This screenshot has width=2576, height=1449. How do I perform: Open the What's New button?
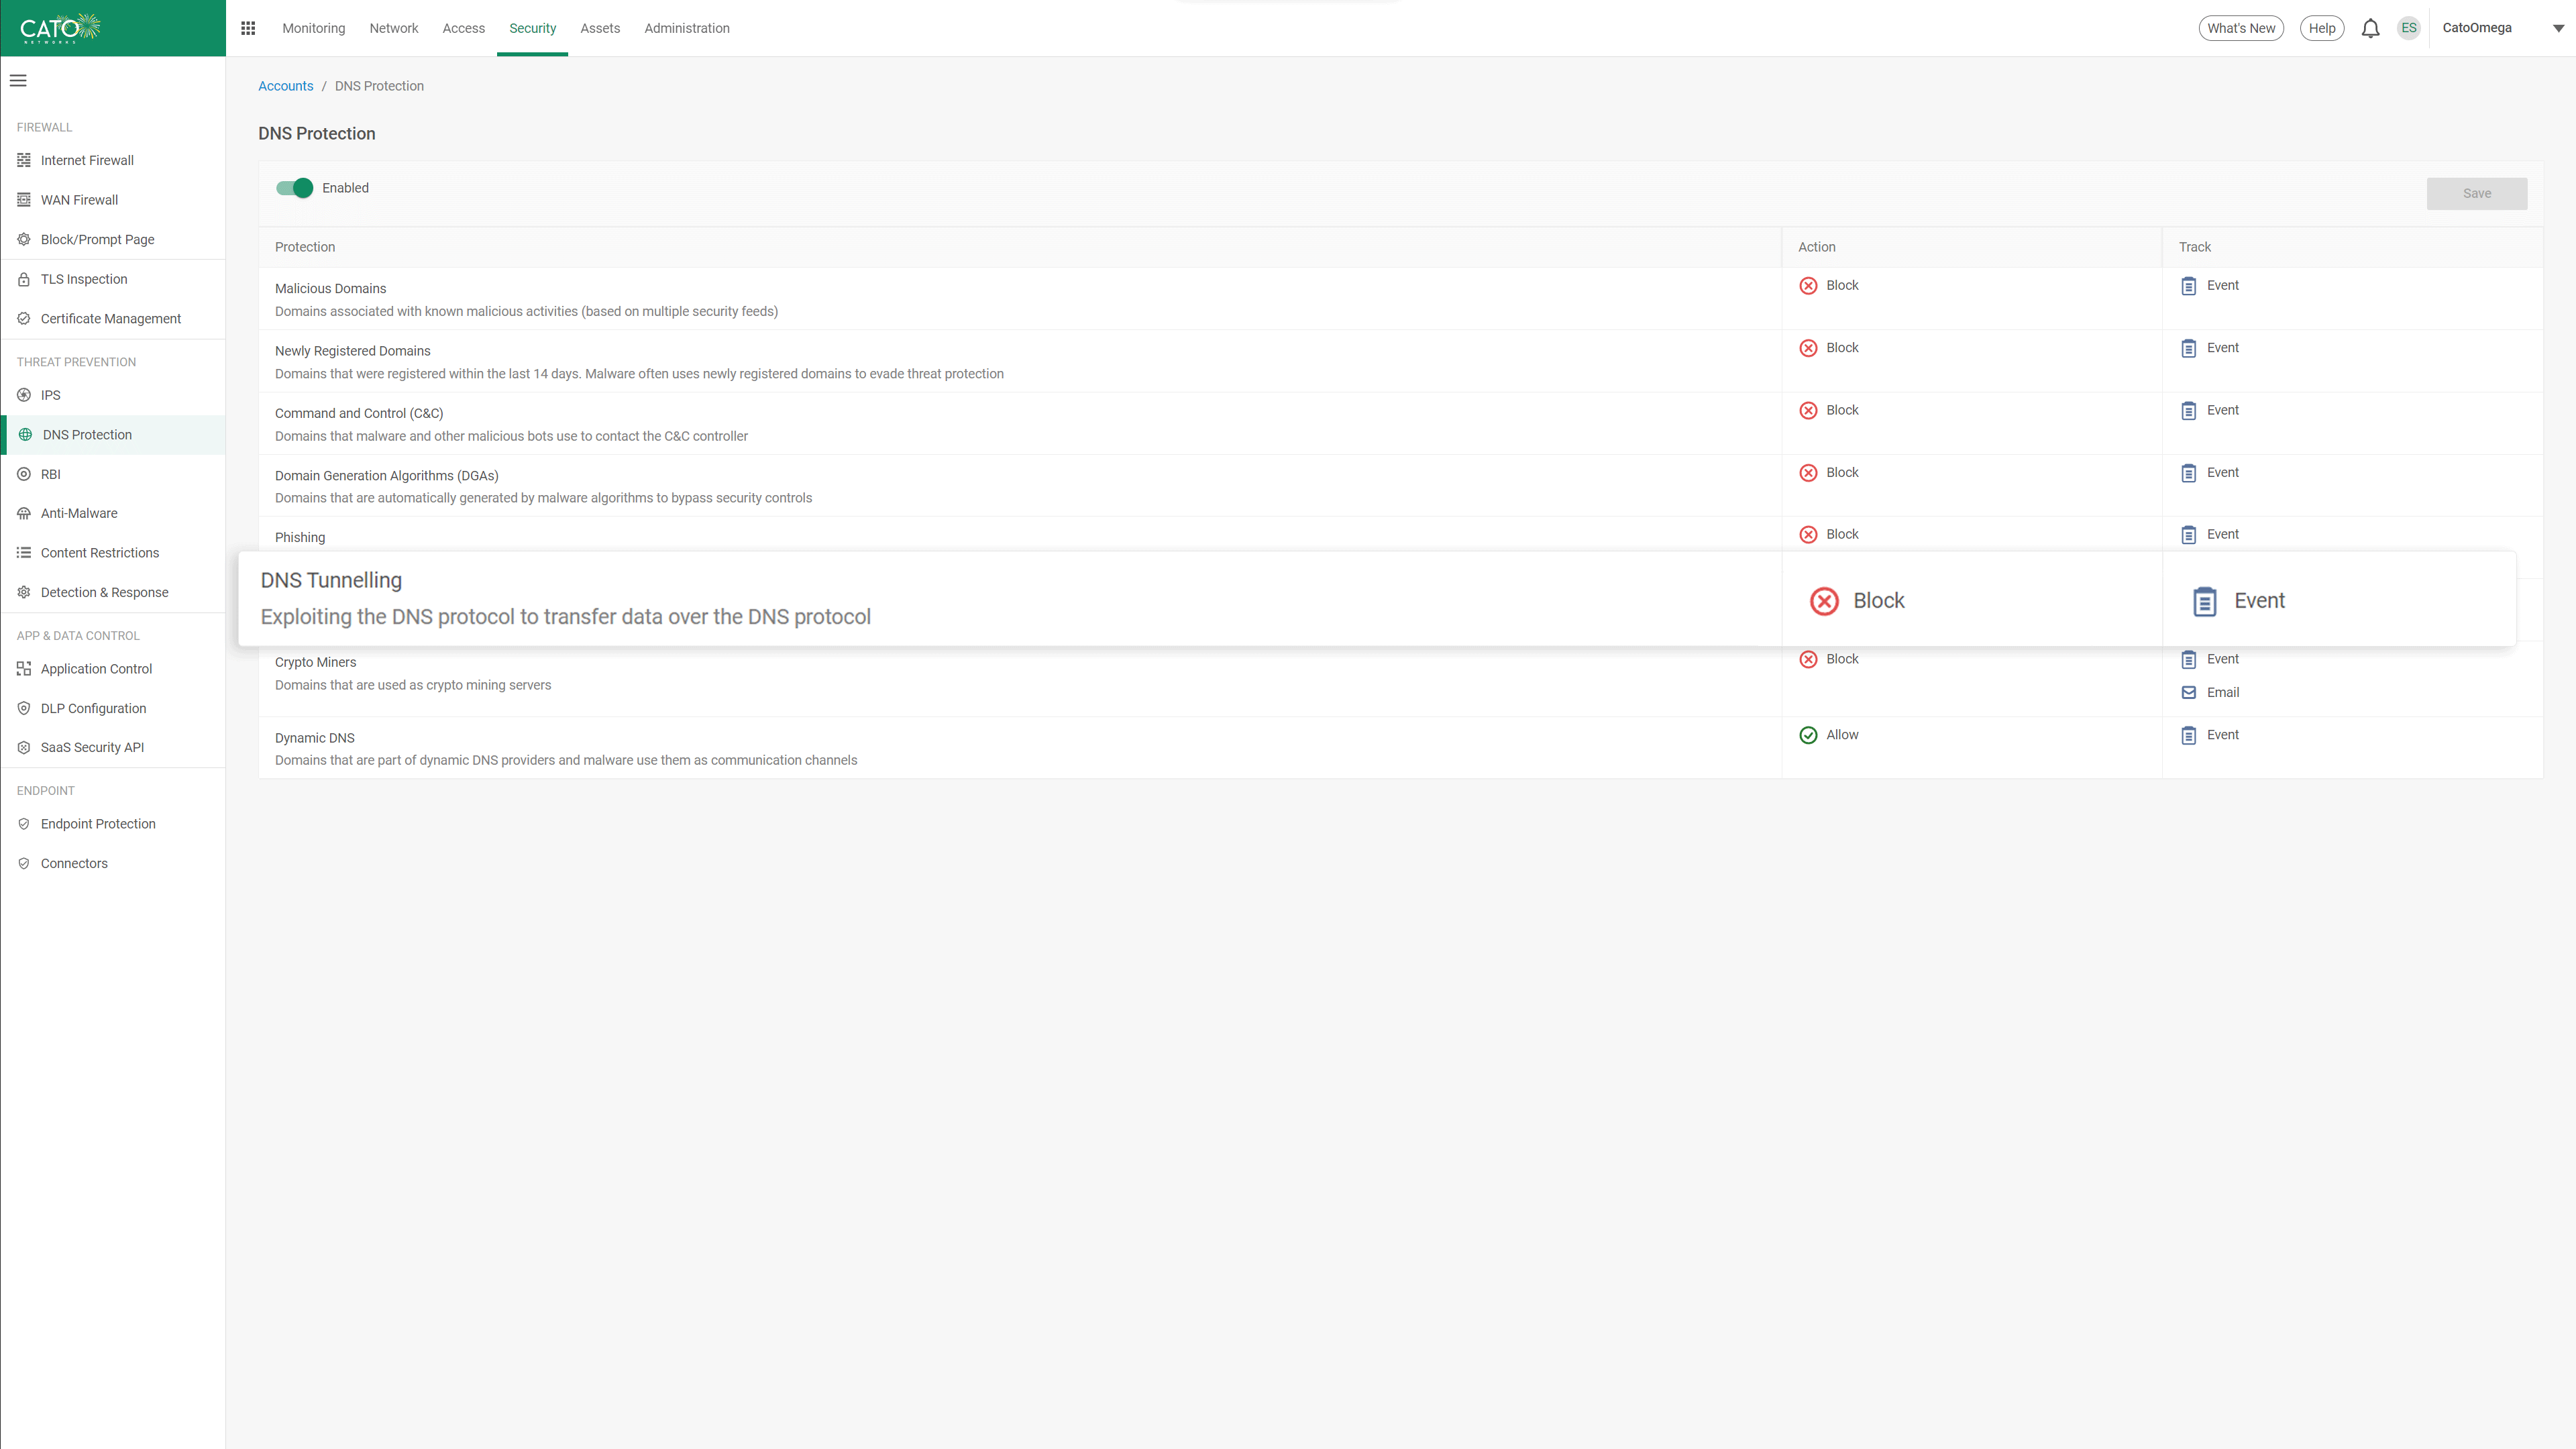point(2240,28)
